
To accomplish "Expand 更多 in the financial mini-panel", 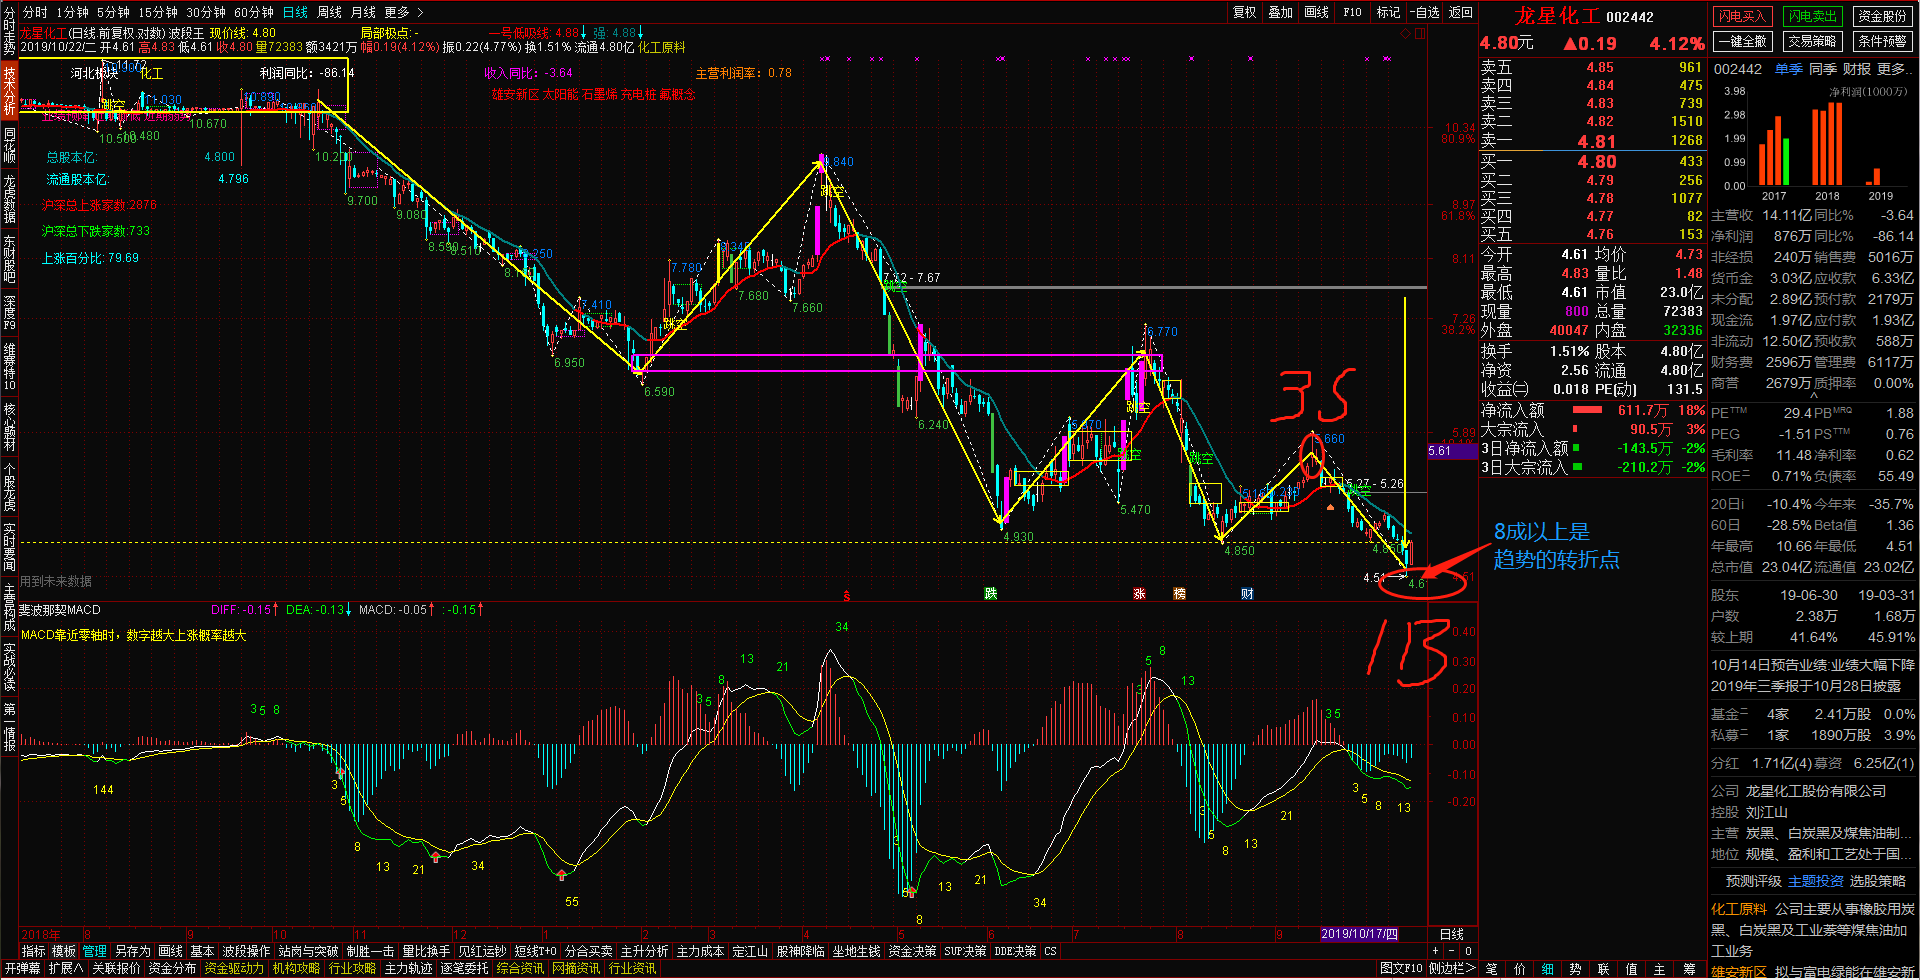I will (1893, 69).
